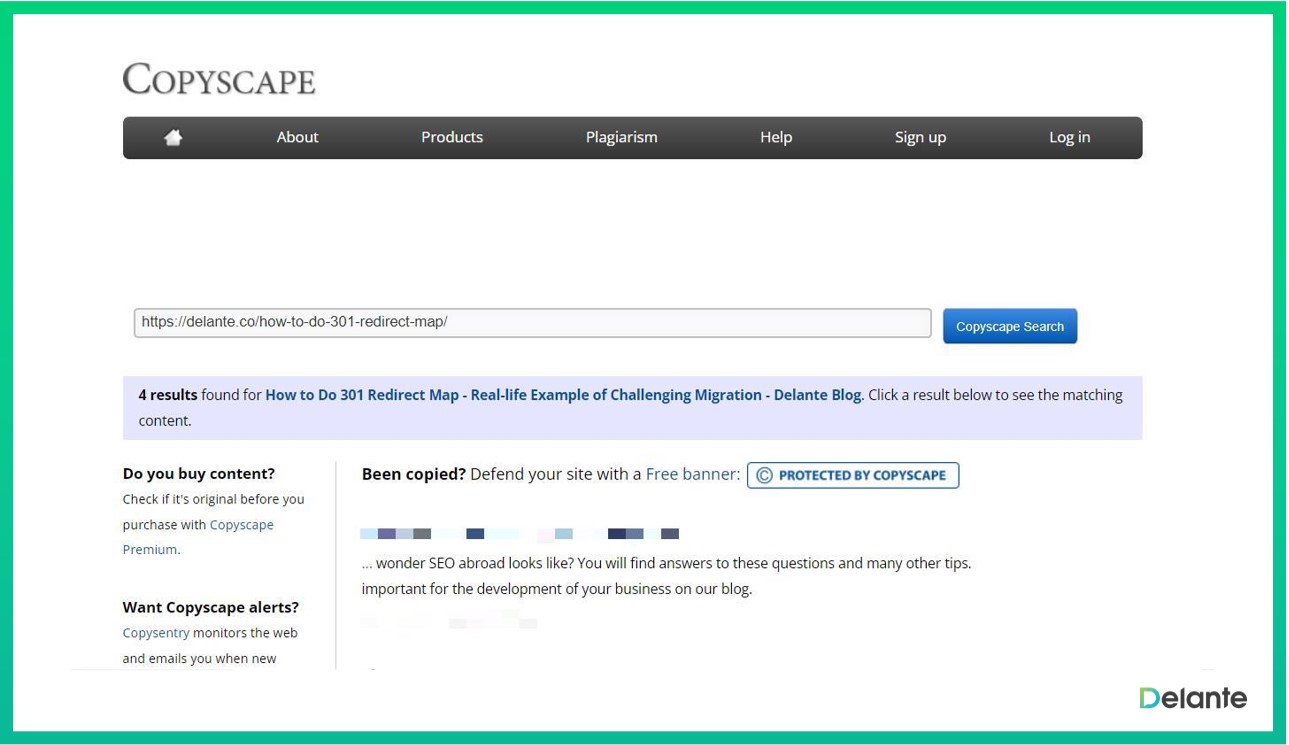
Task: Click the Copyscape logo at top
Action: [x=219, y=79]
